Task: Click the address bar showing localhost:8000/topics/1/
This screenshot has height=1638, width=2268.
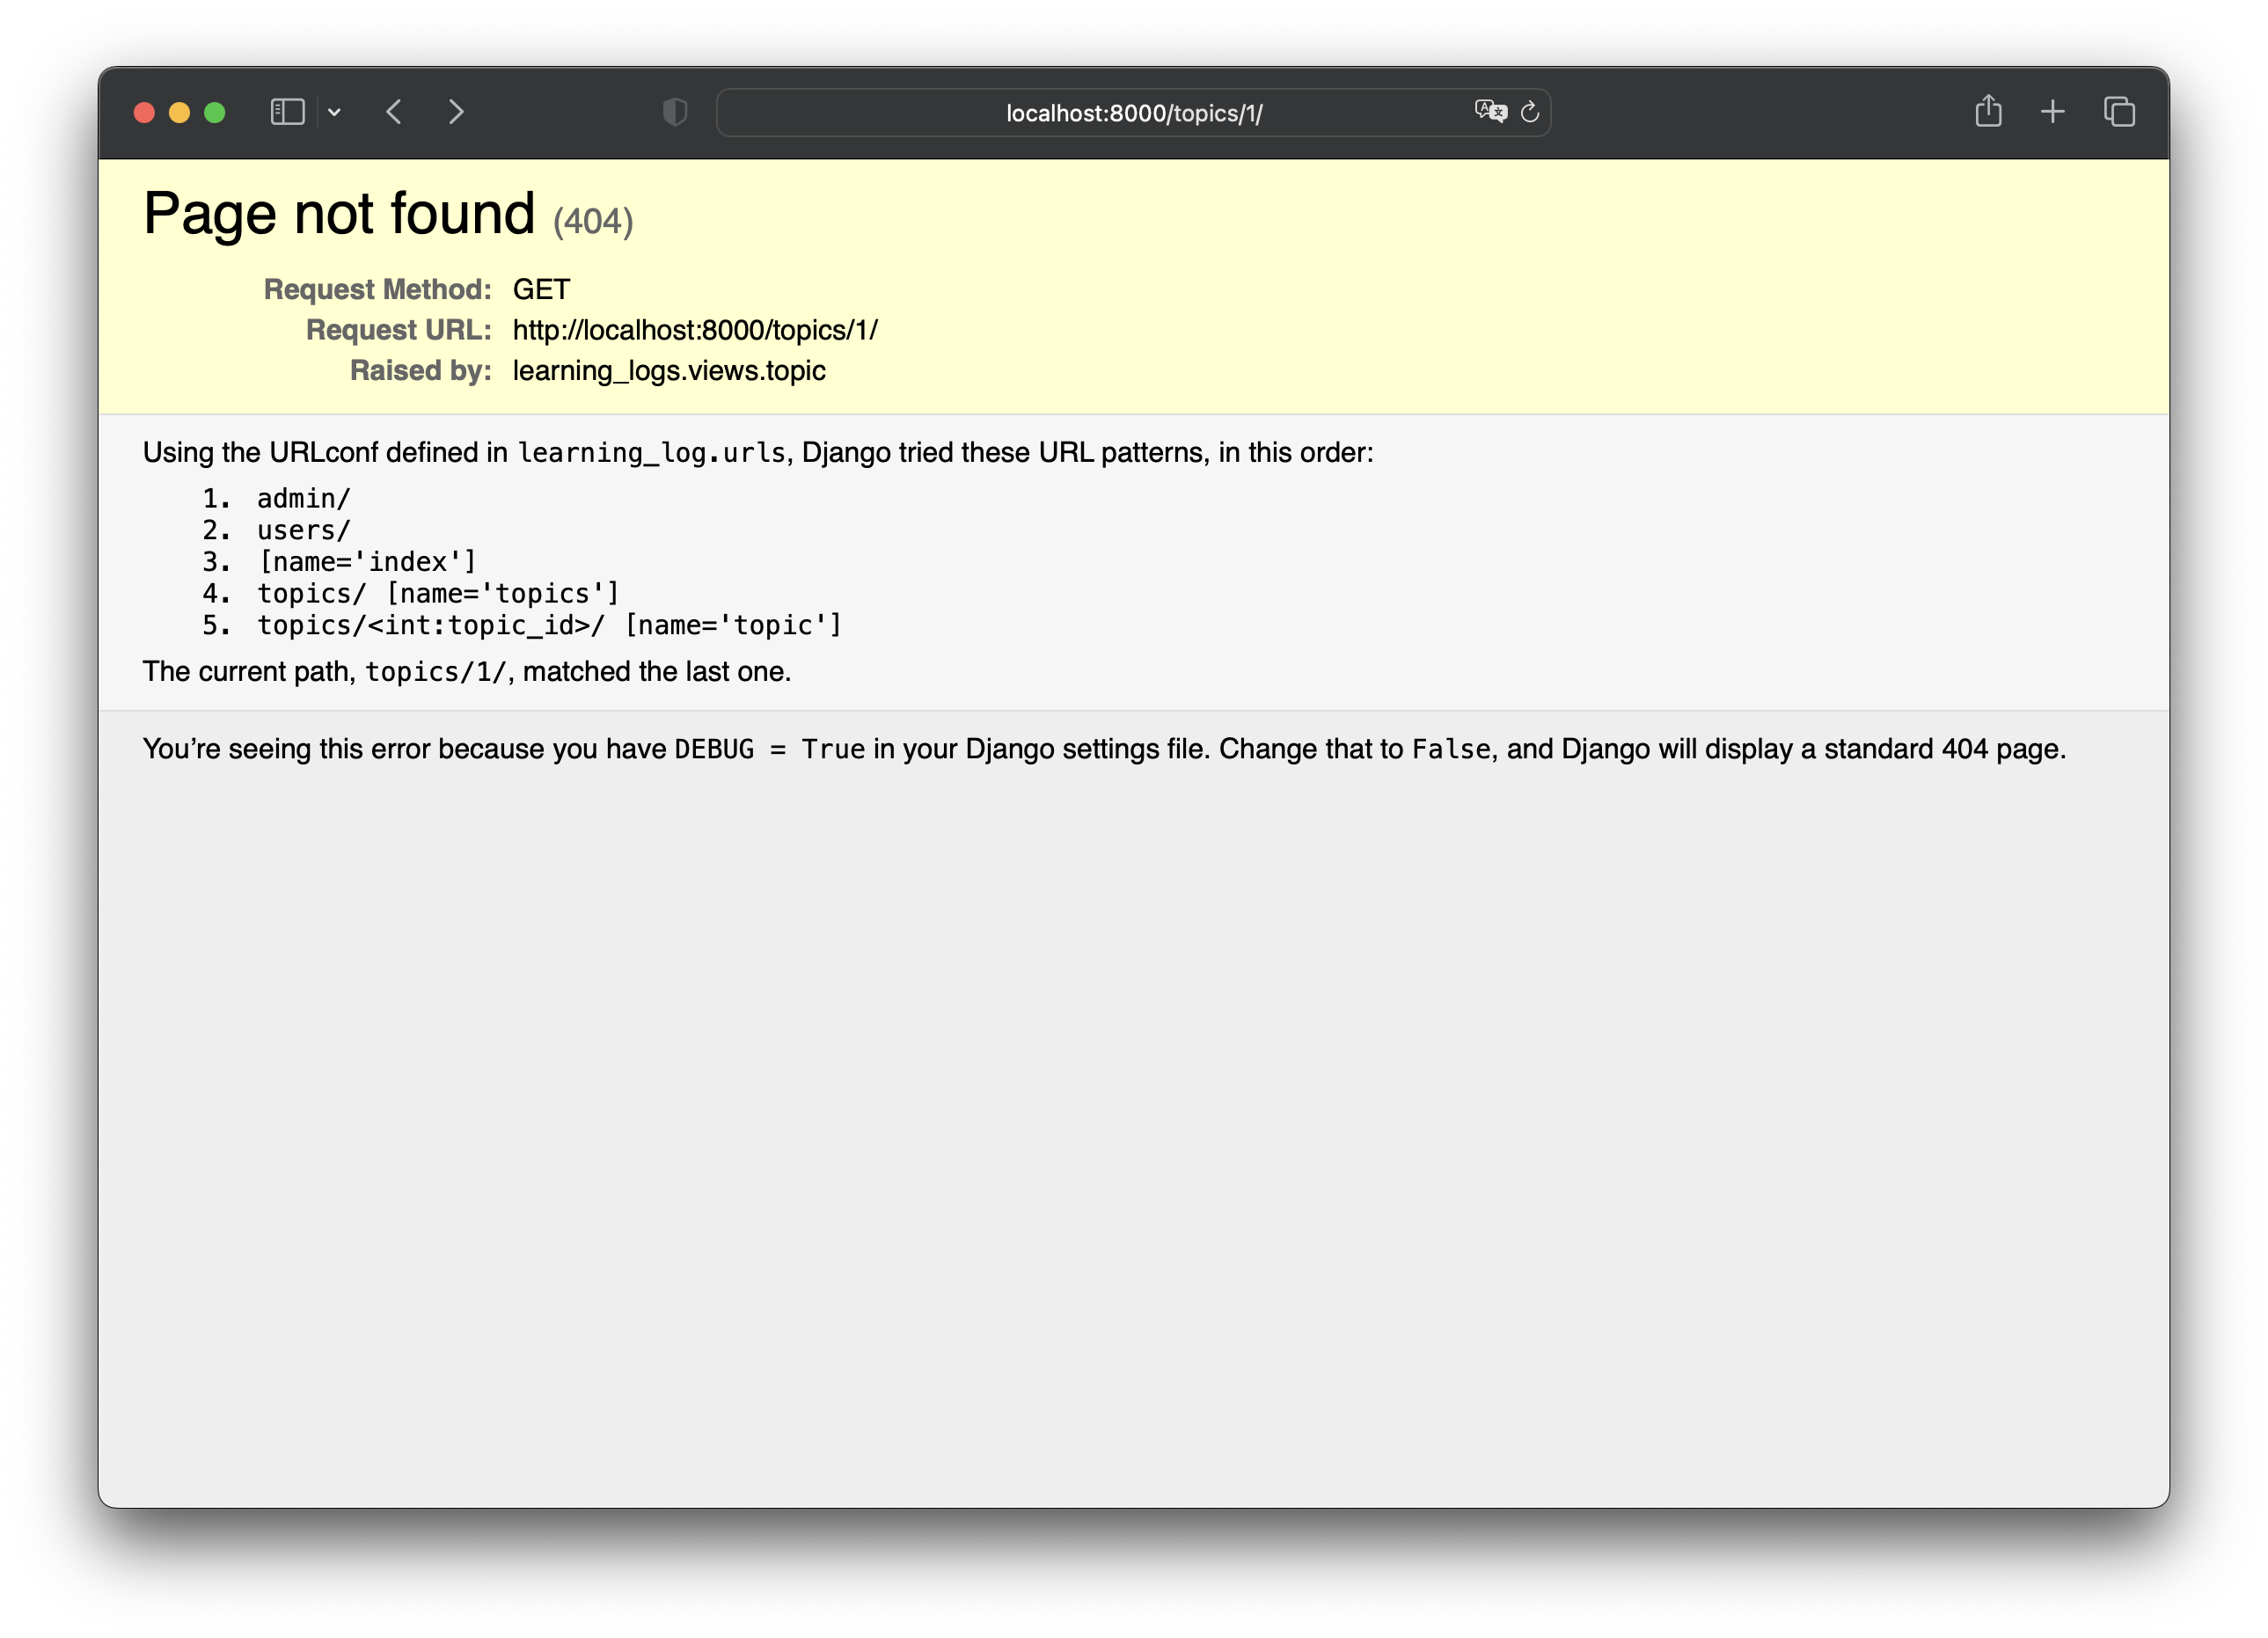Action: pyautogui.click(x=1133, y=113)
